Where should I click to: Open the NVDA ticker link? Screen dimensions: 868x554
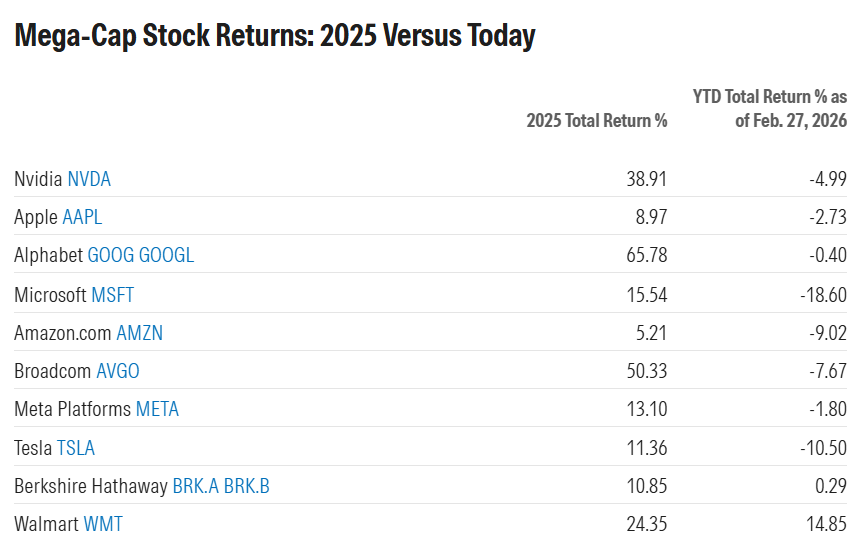click(89, 180)
